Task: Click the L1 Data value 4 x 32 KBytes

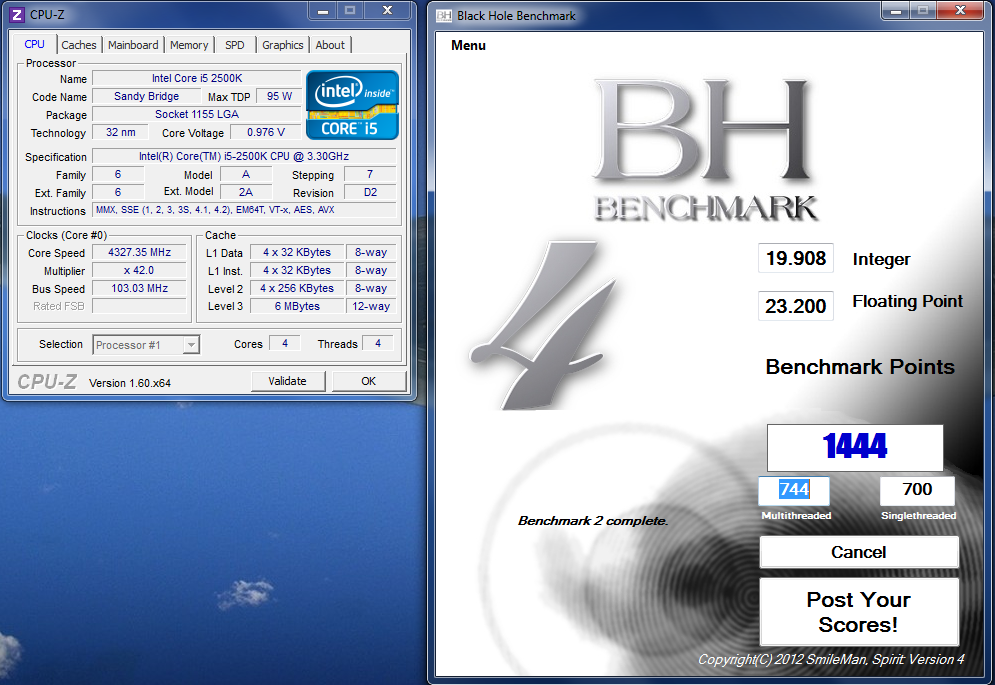Action: click(x=297, y=252)
